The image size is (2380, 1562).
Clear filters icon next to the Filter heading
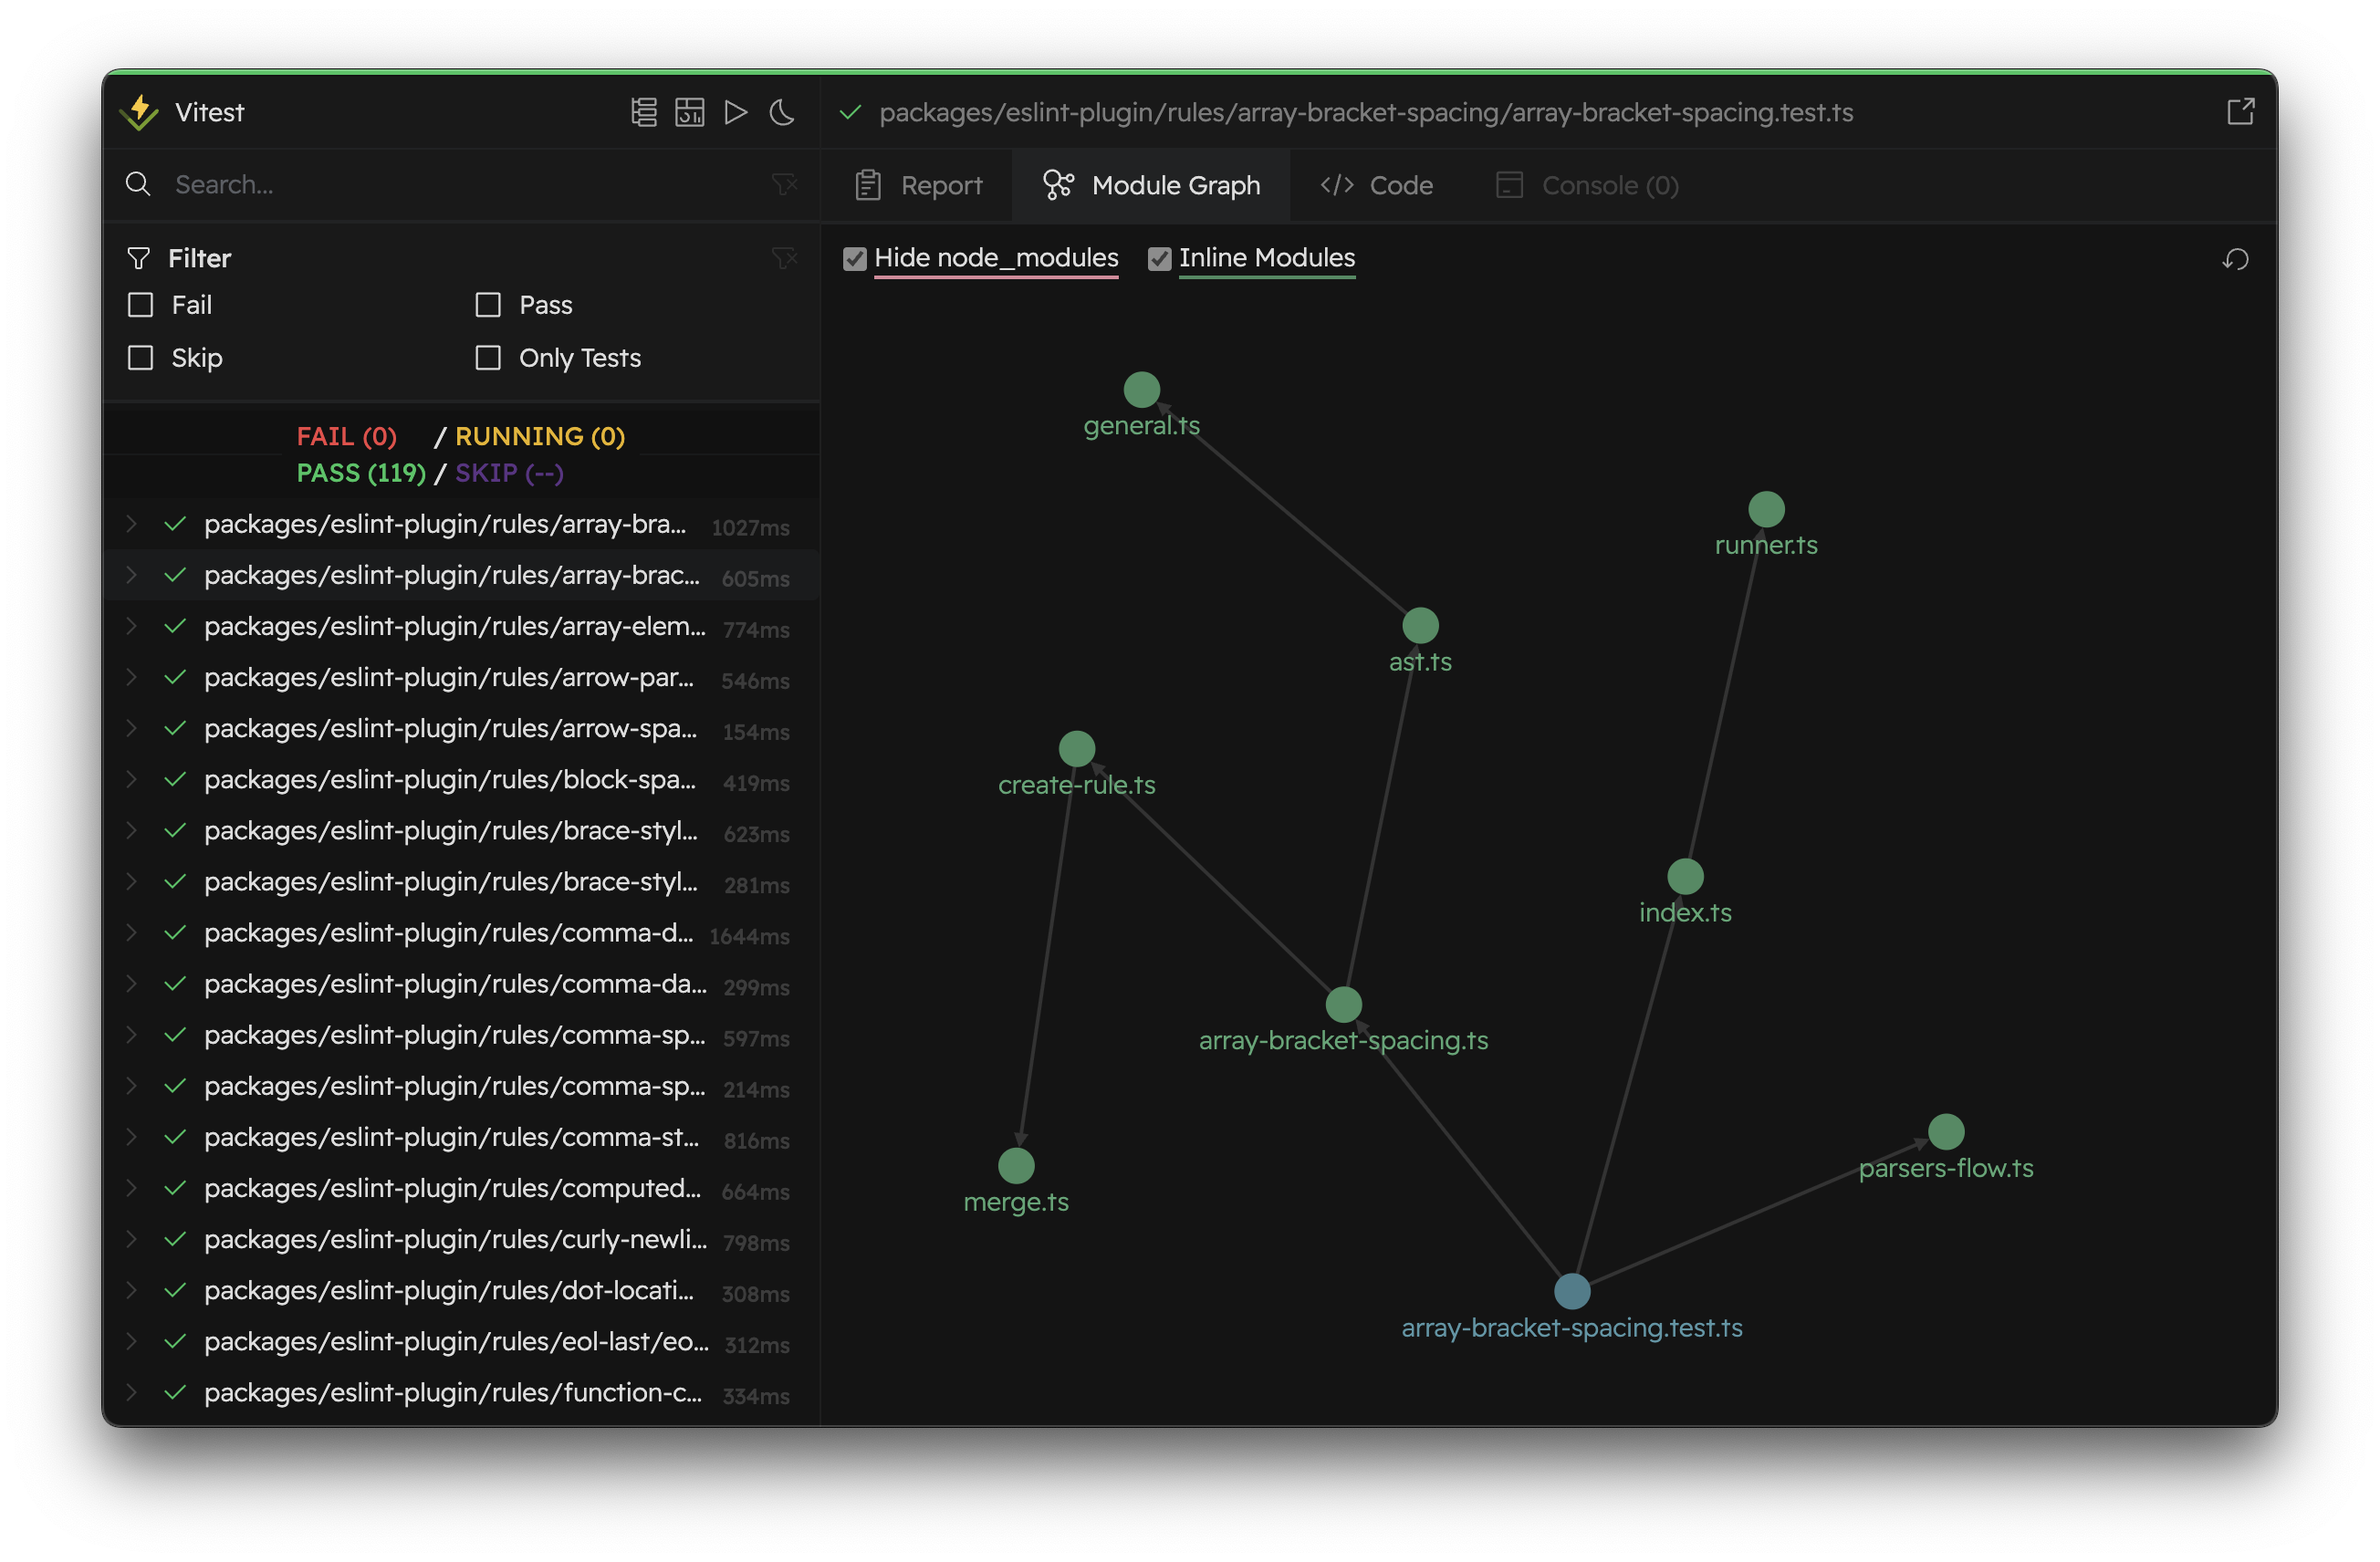784,258
